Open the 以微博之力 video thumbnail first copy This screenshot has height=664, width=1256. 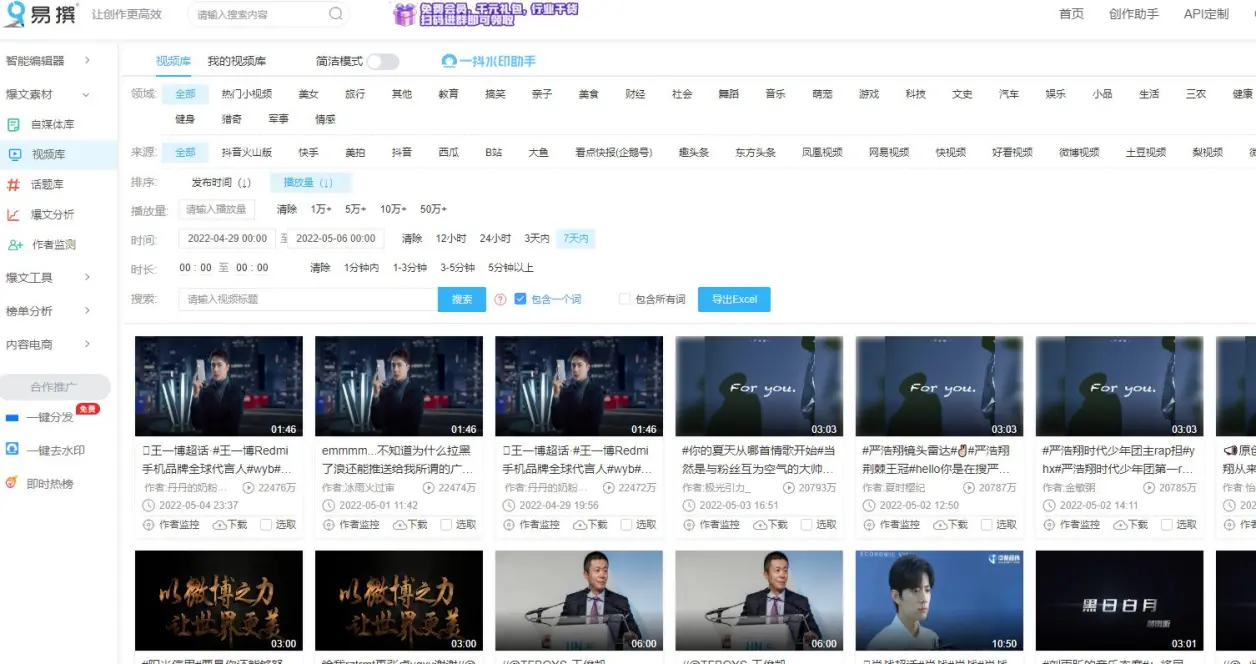point(218,601)
